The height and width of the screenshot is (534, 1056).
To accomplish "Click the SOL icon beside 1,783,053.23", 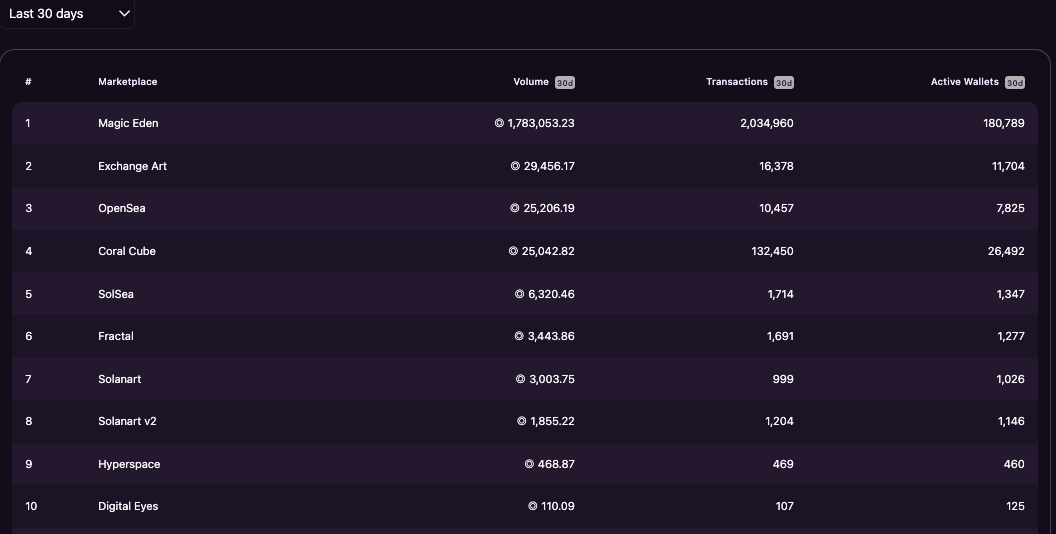I will click(499, 123).
